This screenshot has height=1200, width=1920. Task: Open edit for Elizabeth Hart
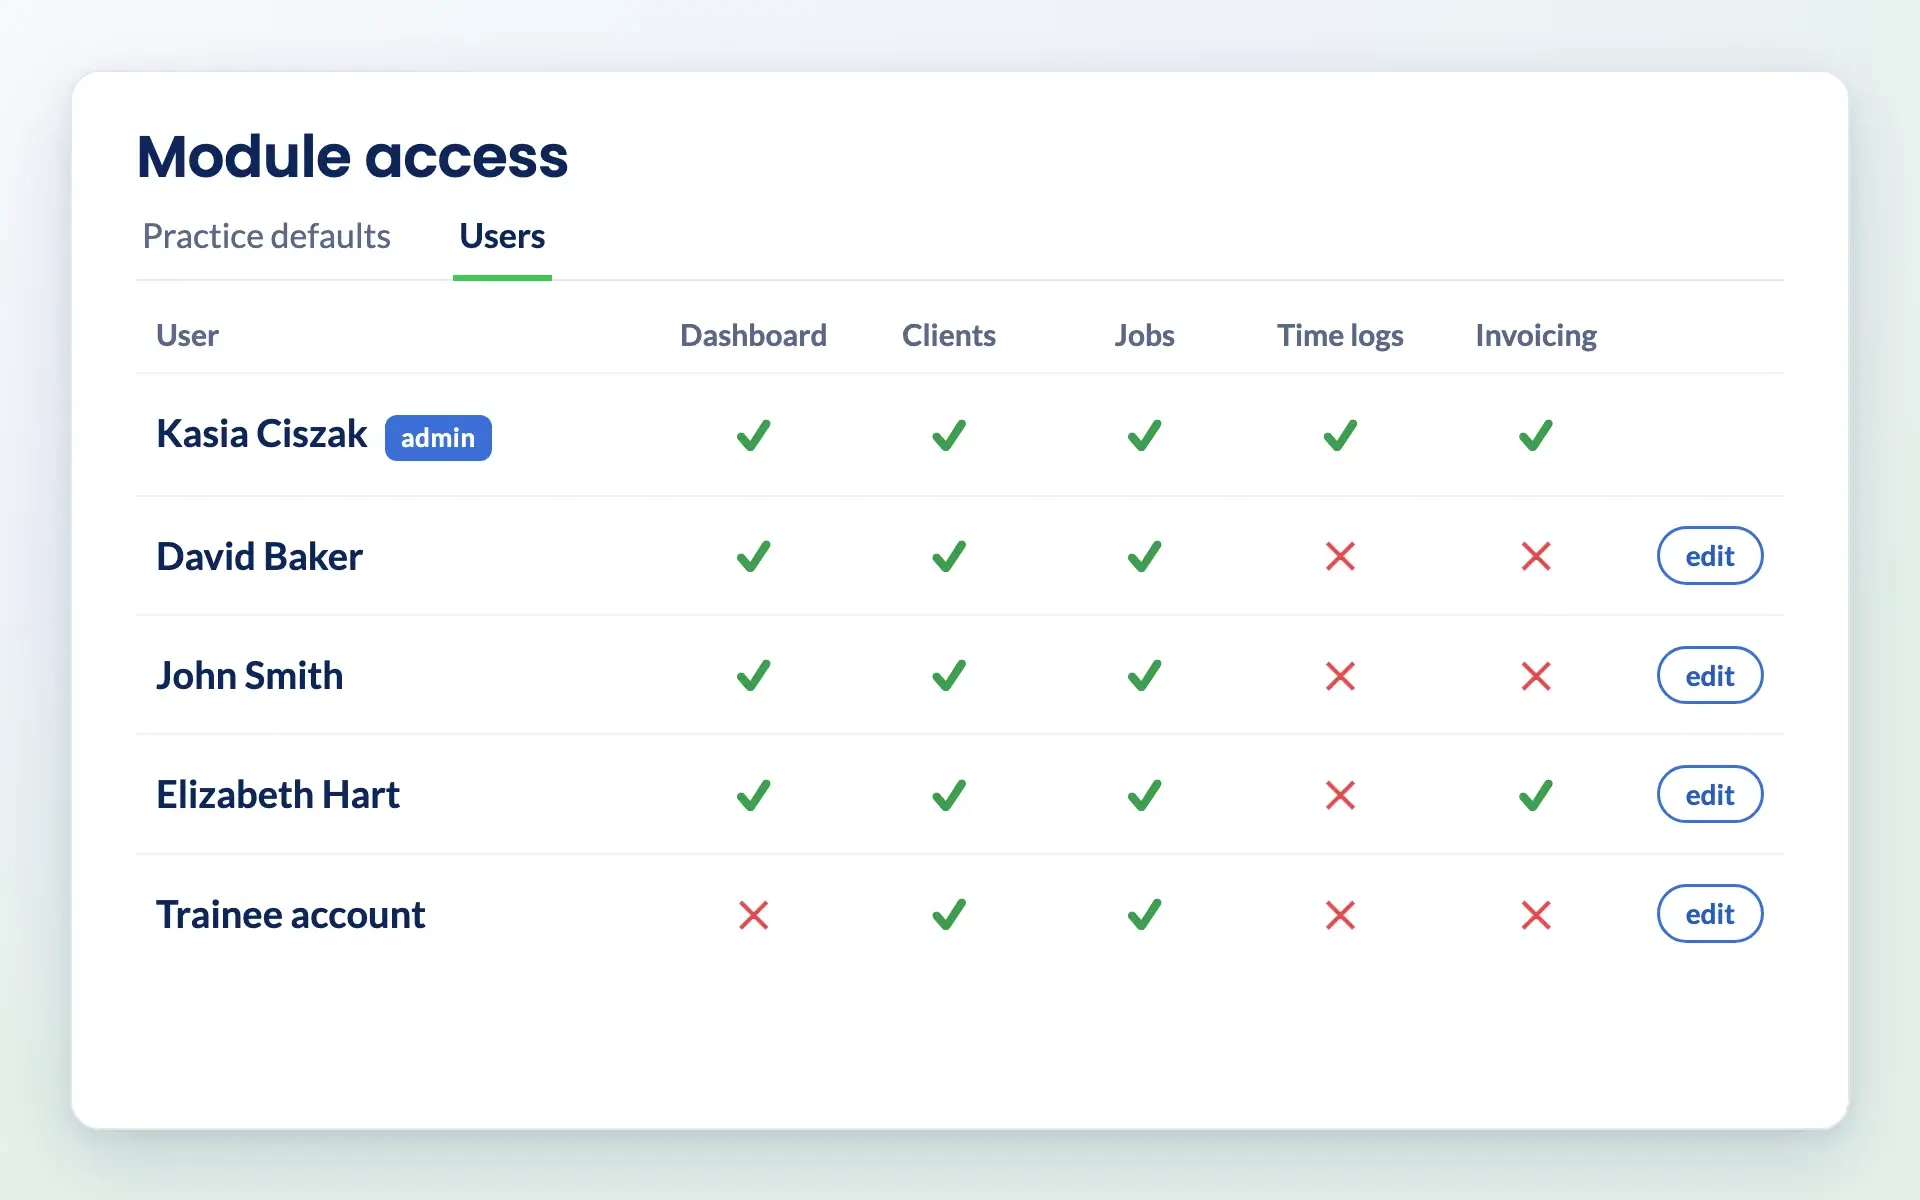[1710, 795]
